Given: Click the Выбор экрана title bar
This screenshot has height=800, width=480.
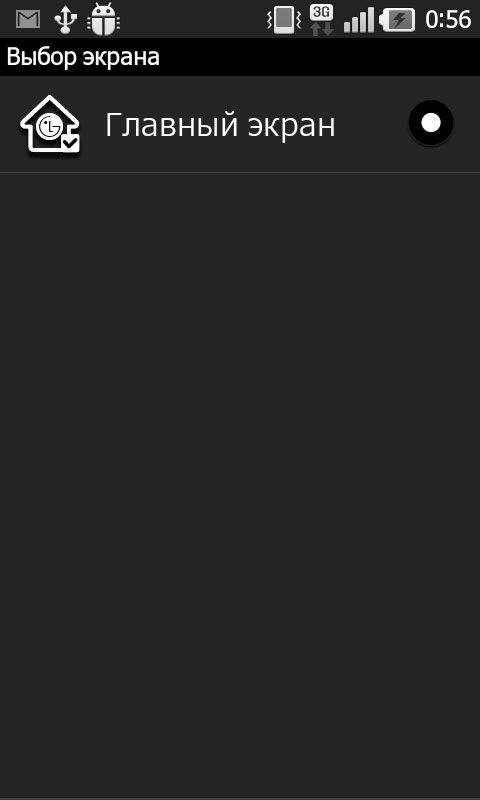Looking at the screenshot, I should click(x=240, y=57).
